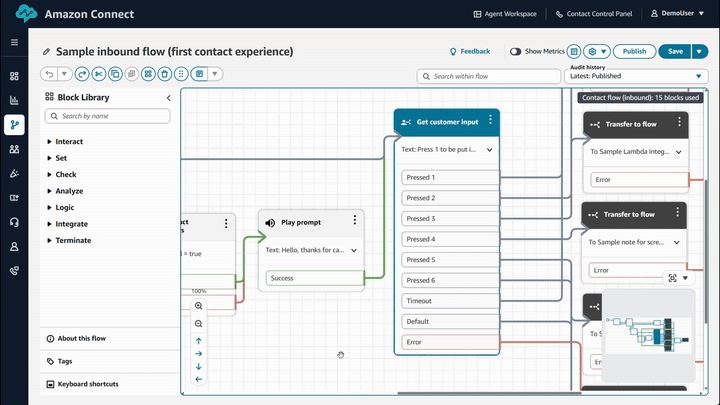Click the trash delete icon in toolbar
Viewport: 720px width, 405px height.
(x=164, y=74)
